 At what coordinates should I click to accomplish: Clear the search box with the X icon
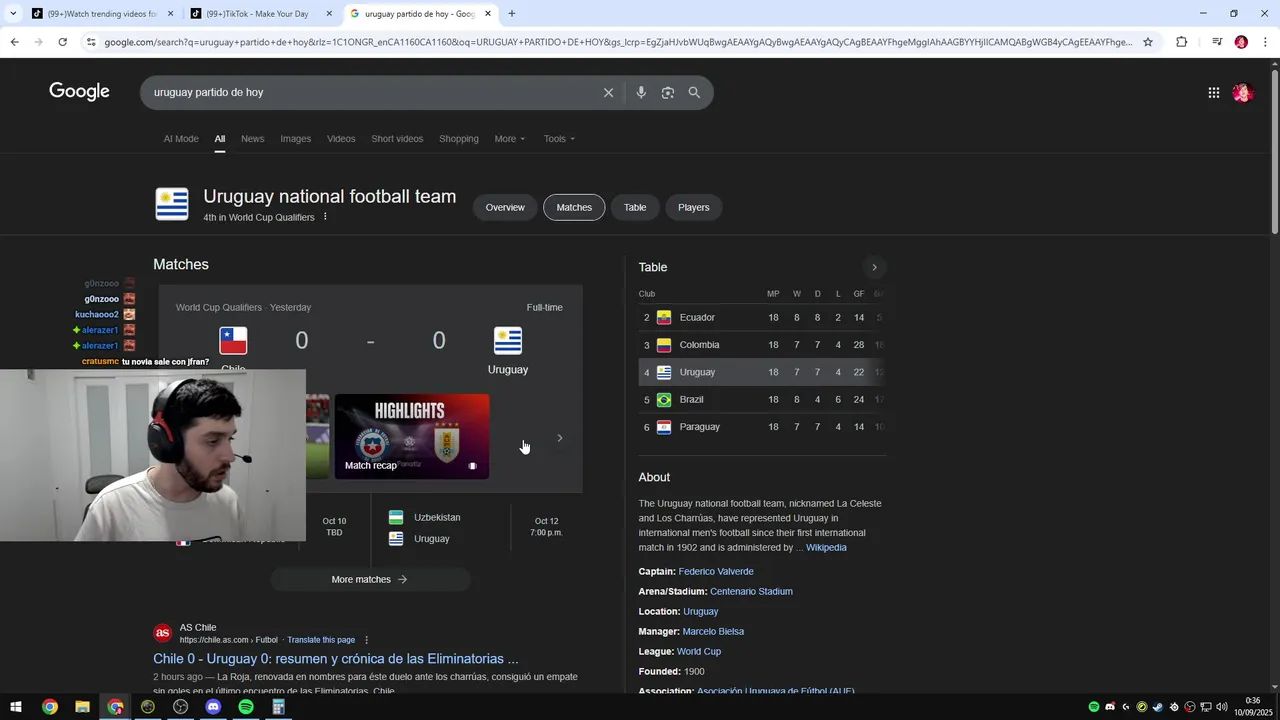pos(608,92)
